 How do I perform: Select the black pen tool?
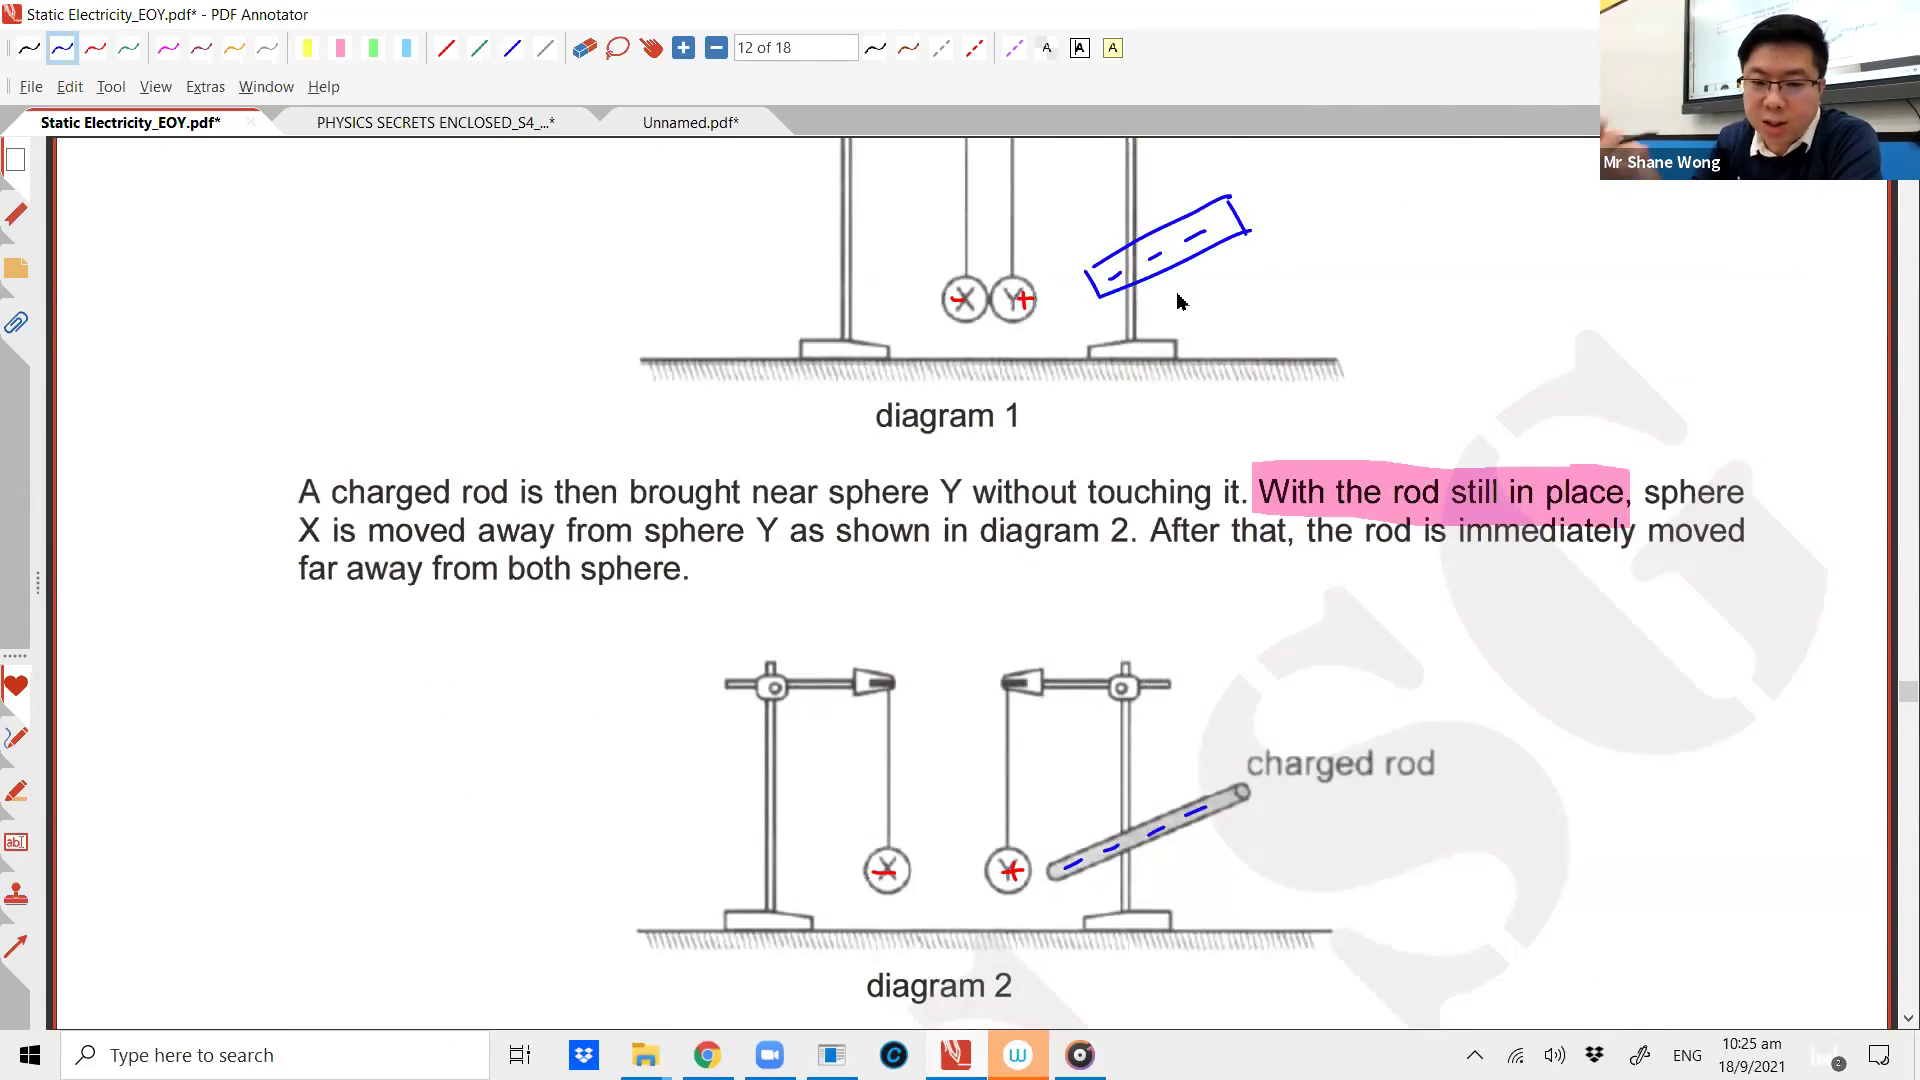point(29,48)
